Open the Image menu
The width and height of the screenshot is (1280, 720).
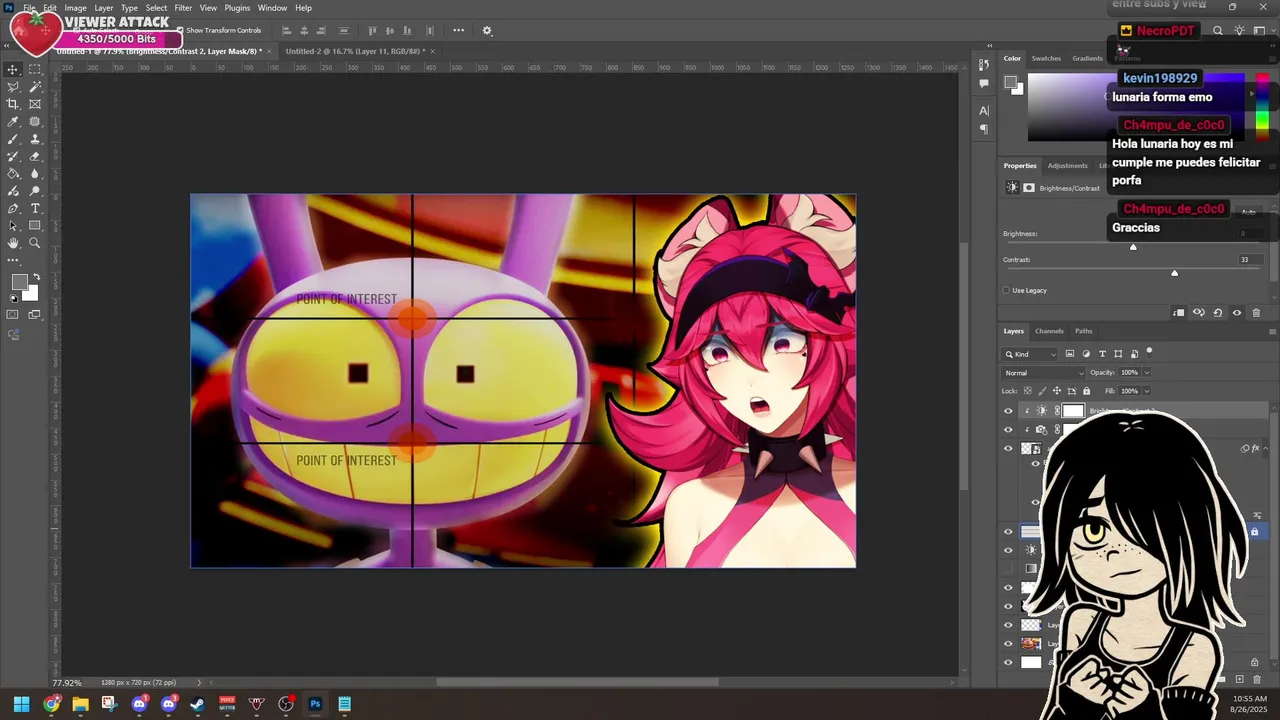[x=75, y=8]
